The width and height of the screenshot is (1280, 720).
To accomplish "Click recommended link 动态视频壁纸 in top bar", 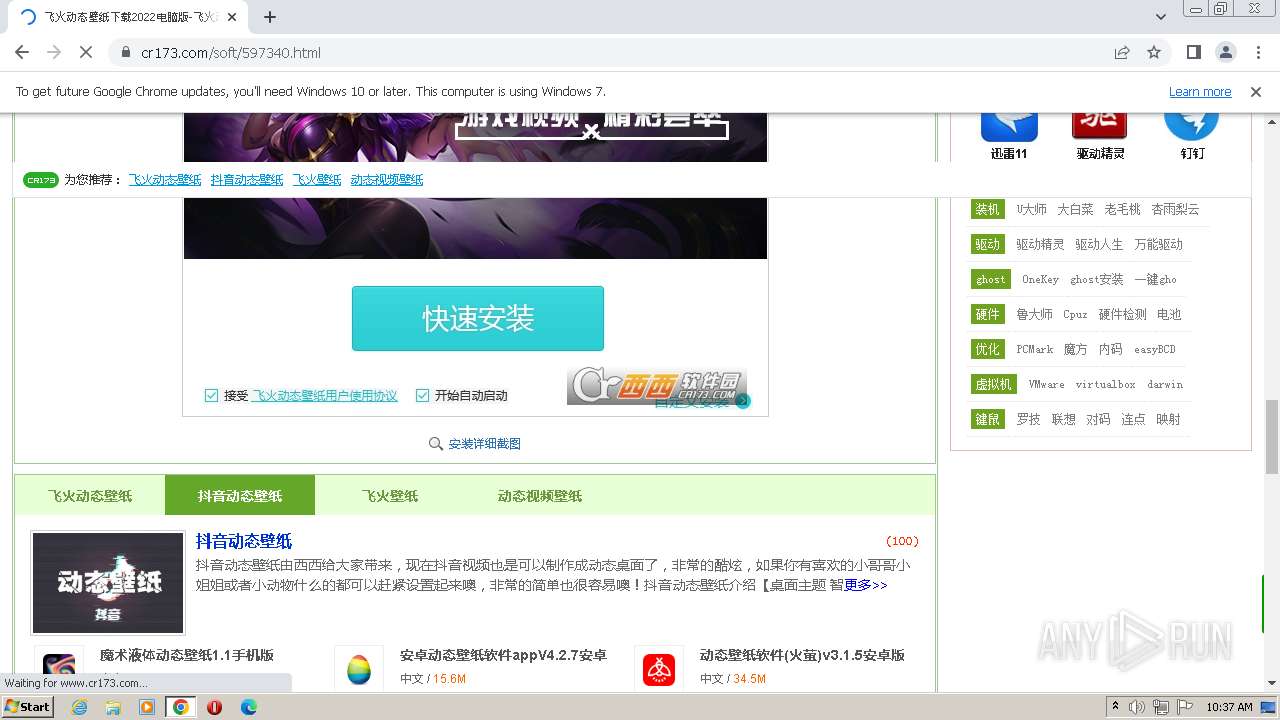I will click(387, 180).
